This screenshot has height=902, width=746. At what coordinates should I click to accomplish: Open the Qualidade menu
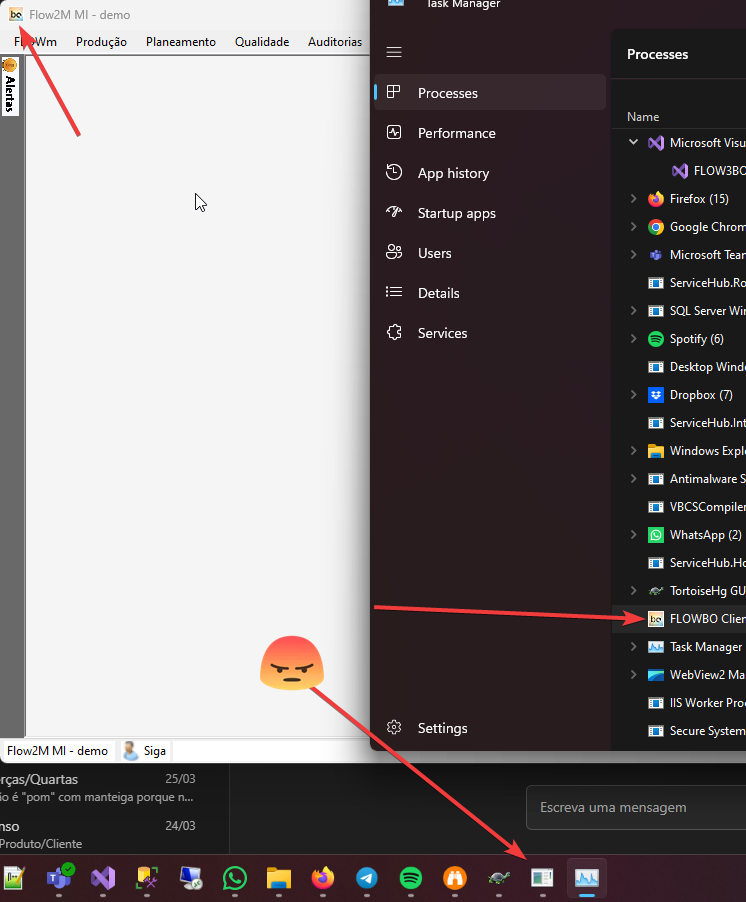click(x=262, y=42)
